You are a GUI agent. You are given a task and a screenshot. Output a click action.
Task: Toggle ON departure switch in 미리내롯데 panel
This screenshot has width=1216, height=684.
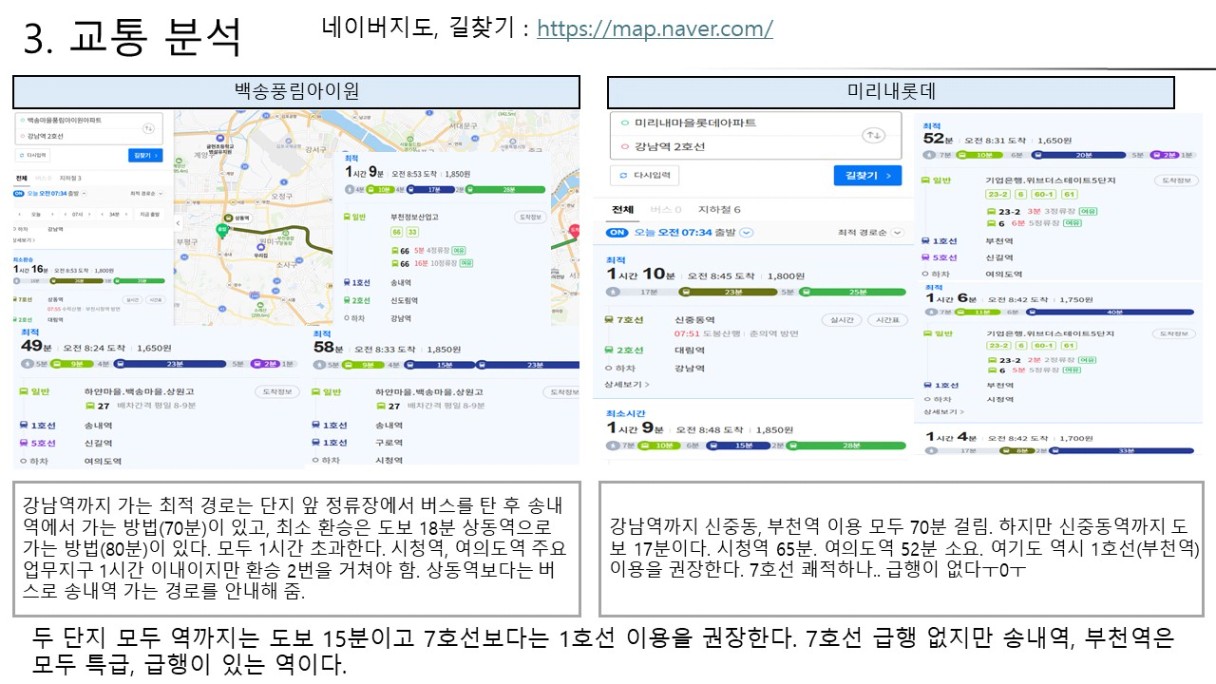click(x=617, y=232)
